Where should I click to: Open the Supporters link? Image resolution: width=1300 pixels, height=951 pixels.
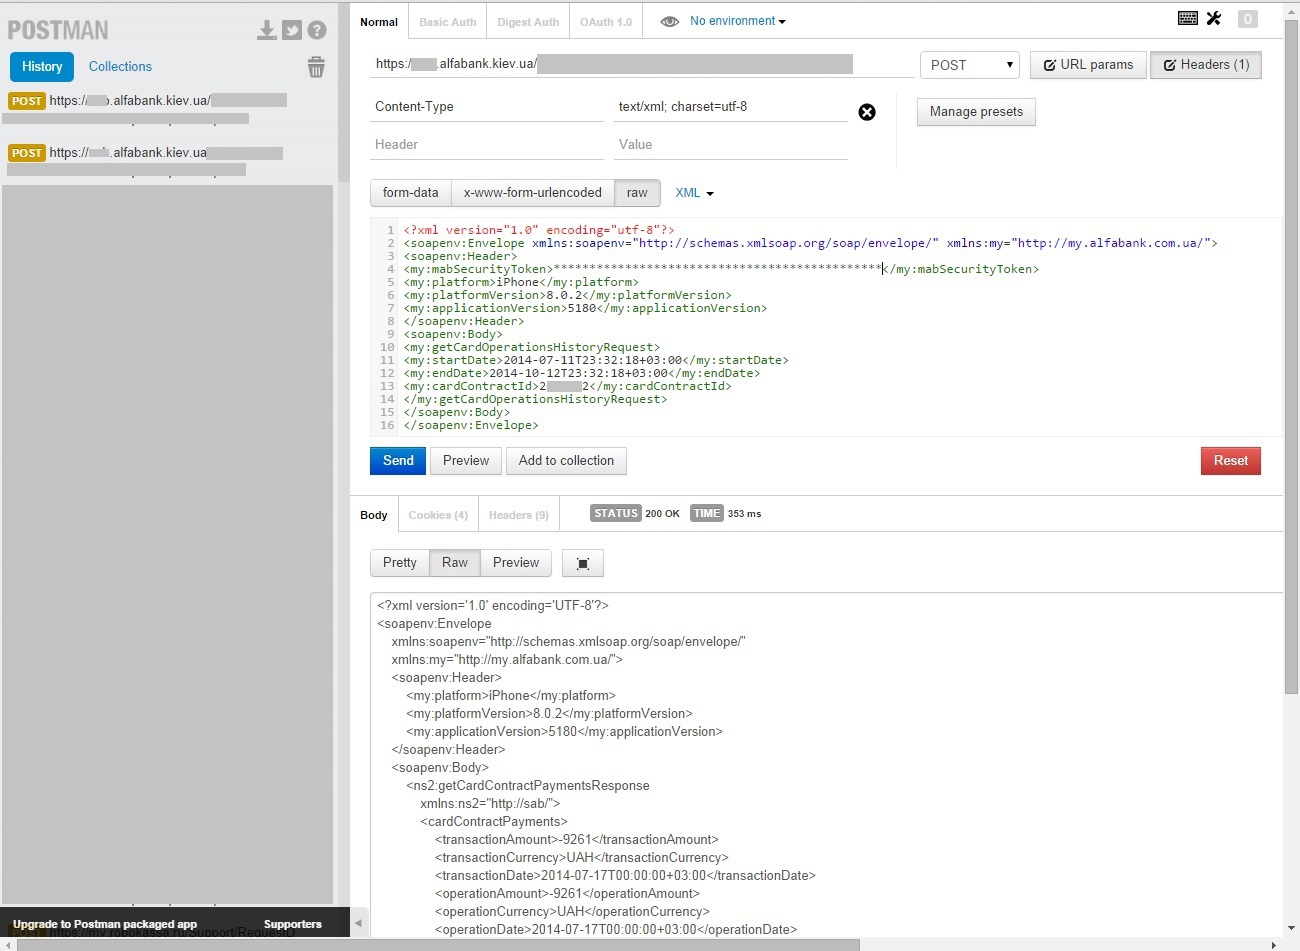click(x=293, y=924)
